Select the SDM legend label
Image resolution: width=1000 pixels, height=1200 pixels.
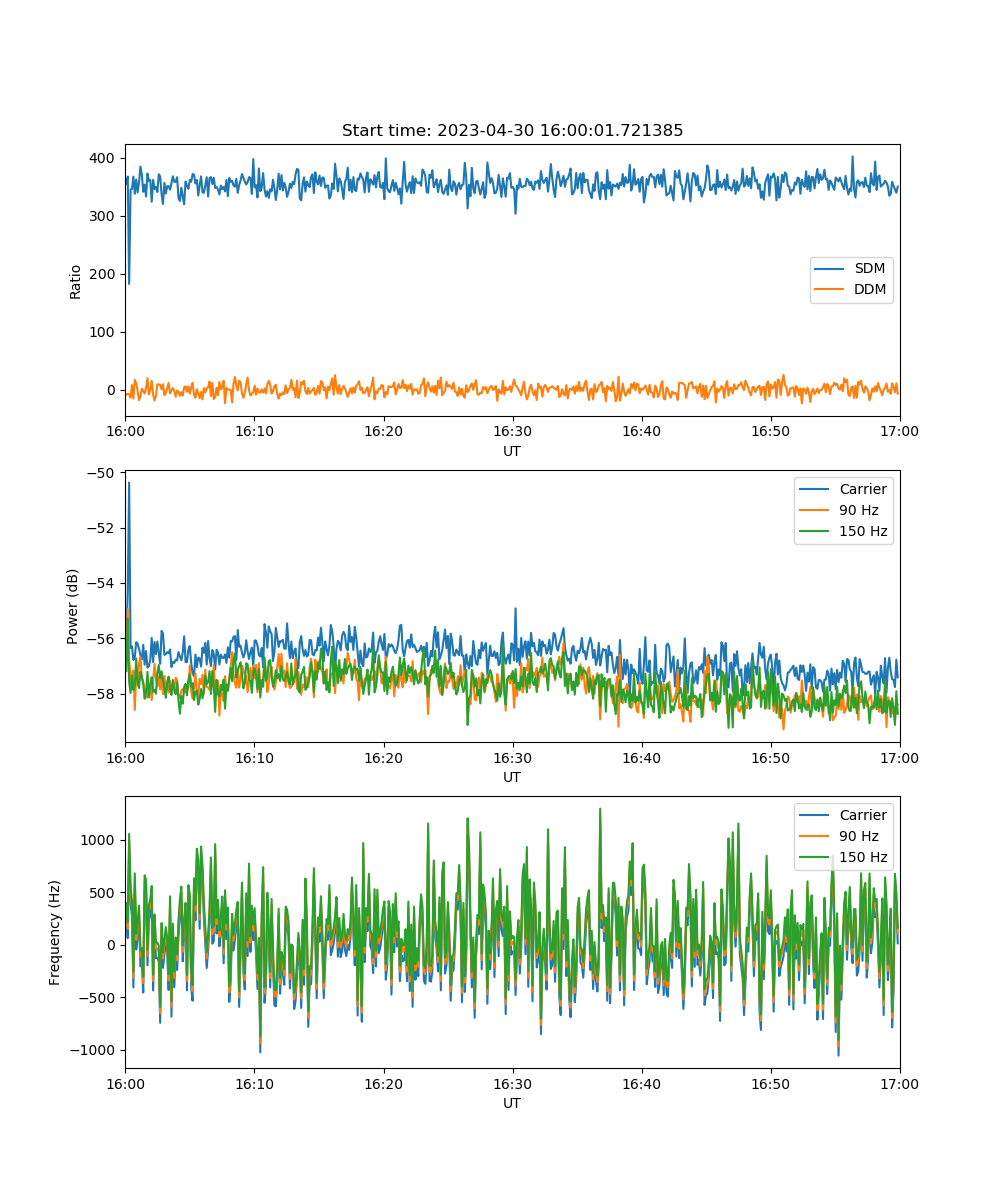point(869,269)
